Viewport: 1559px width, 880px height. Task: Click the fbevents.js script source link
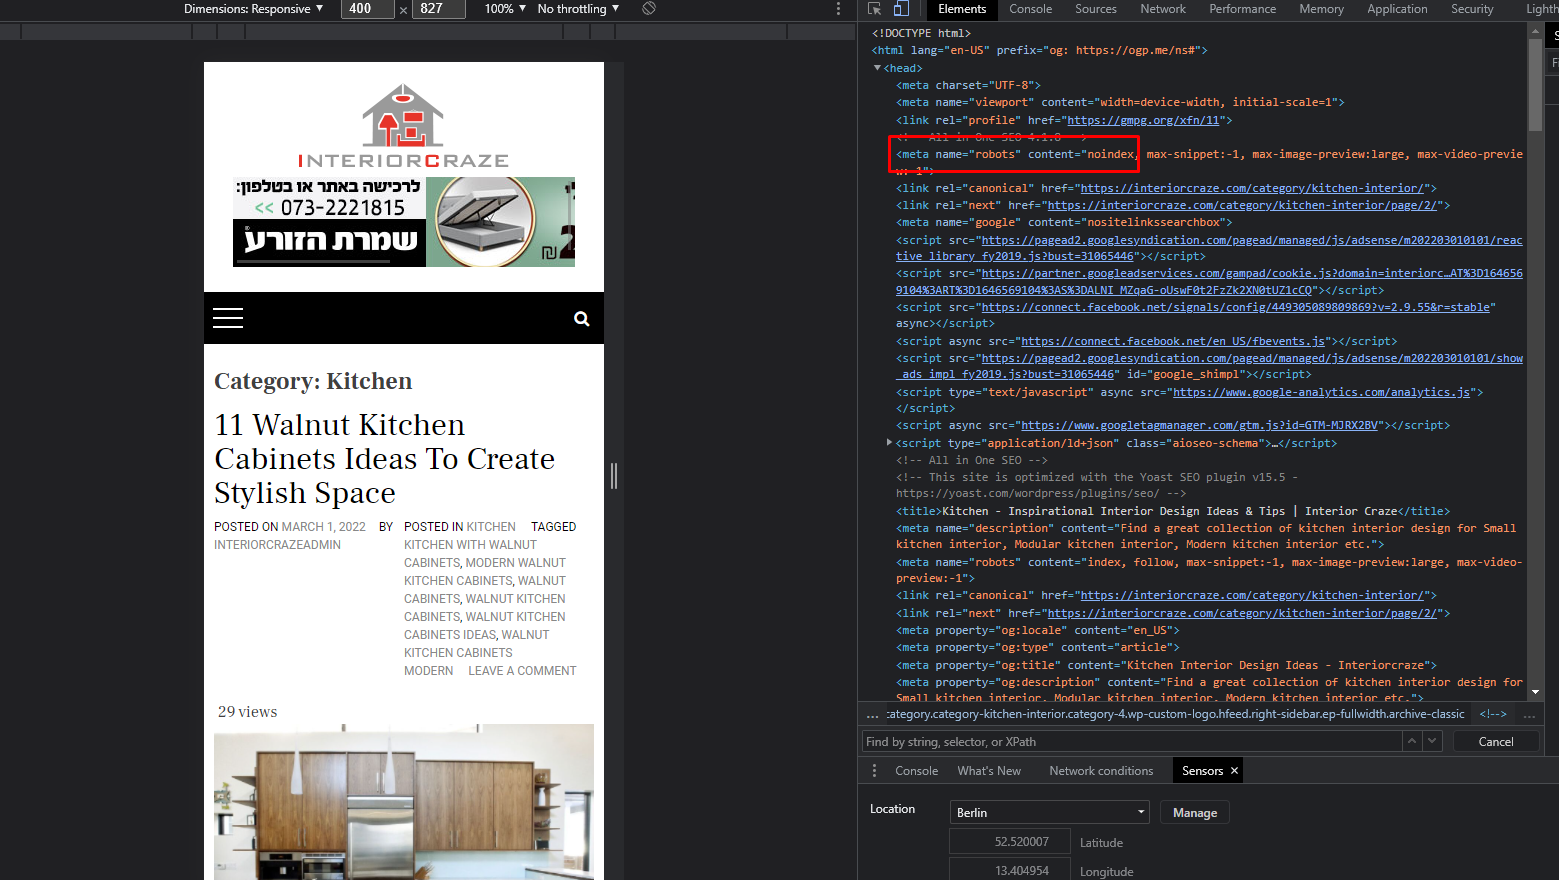click(x=1172, y=341)
